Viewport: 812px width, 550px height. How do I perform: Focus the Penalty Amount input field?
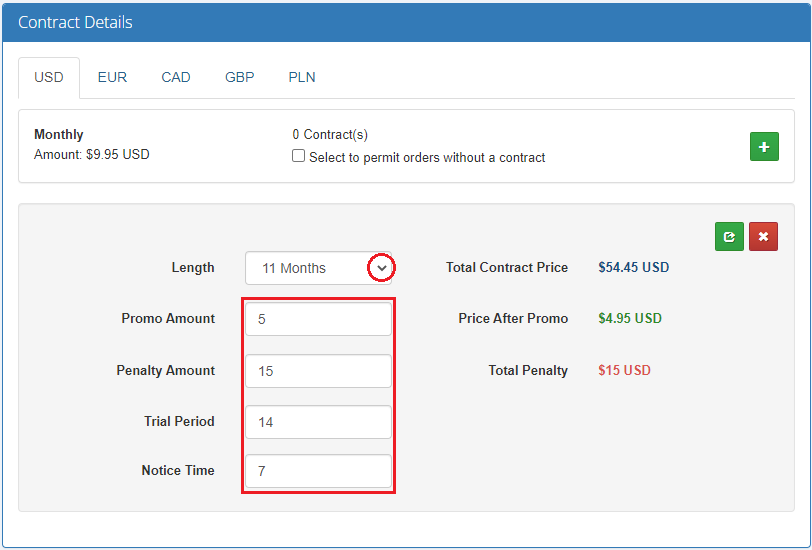click(318, 371)
